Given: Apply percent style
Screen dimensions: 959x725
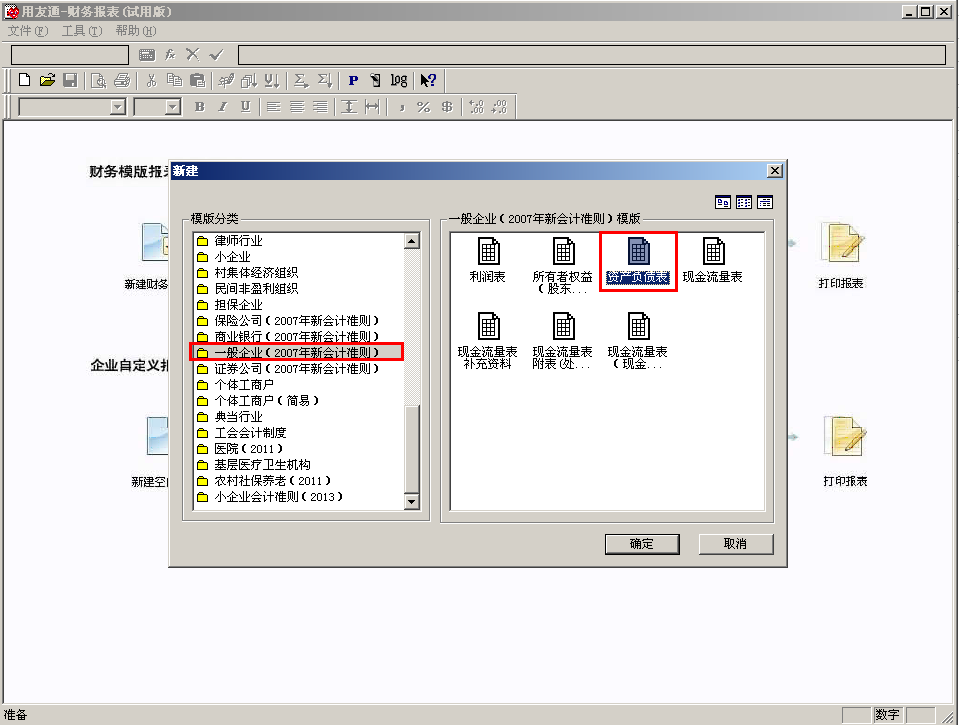Looking at the screenshot, I should (423, 107).
